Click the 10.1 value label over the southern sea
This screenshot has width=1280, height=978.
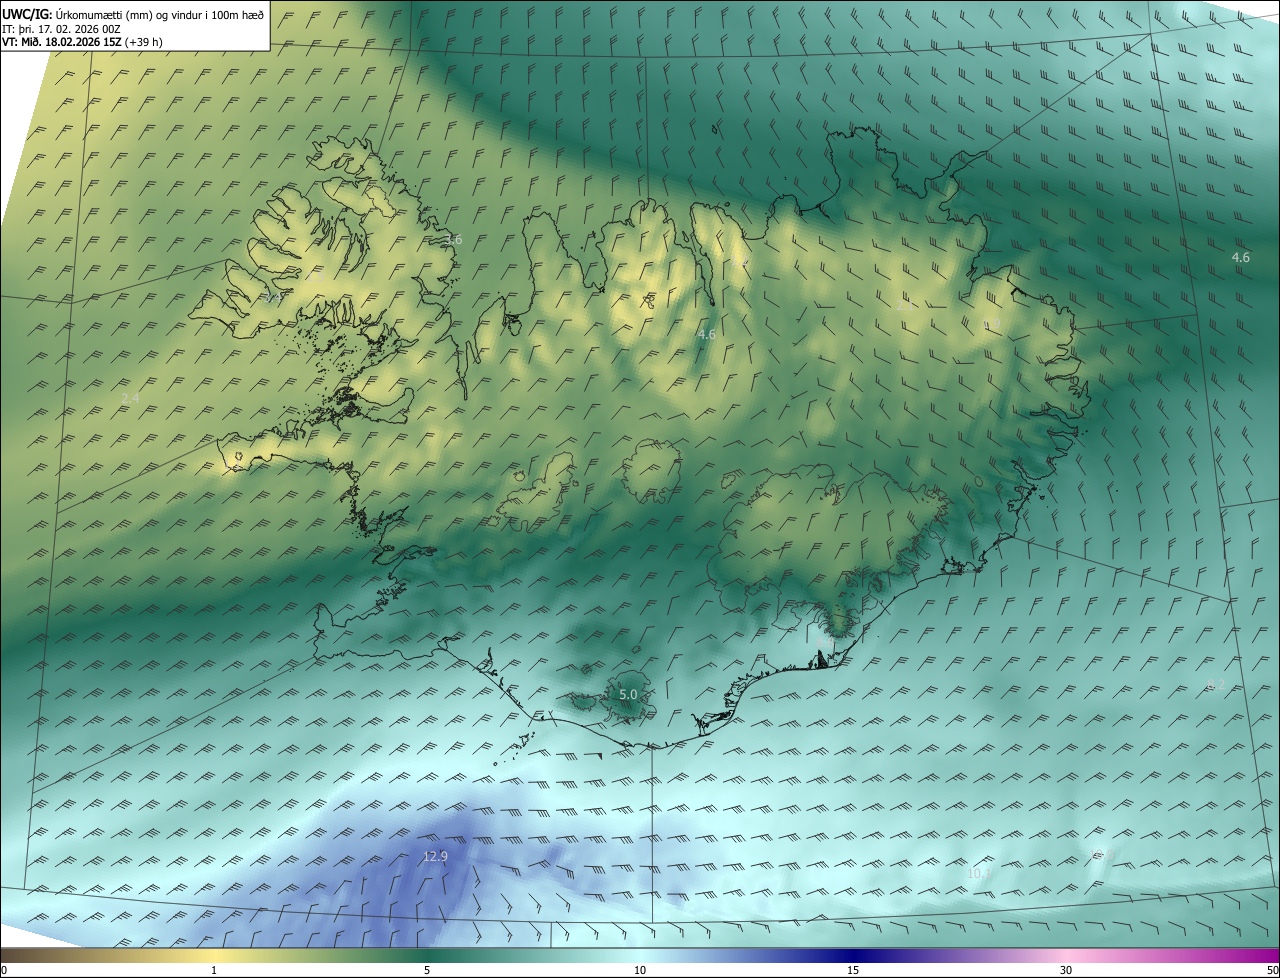[x=980, y=873]
